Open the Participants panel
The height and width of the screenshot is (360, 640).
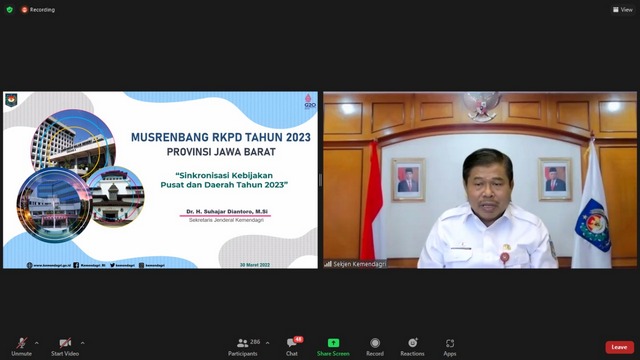tap(243, 347)
